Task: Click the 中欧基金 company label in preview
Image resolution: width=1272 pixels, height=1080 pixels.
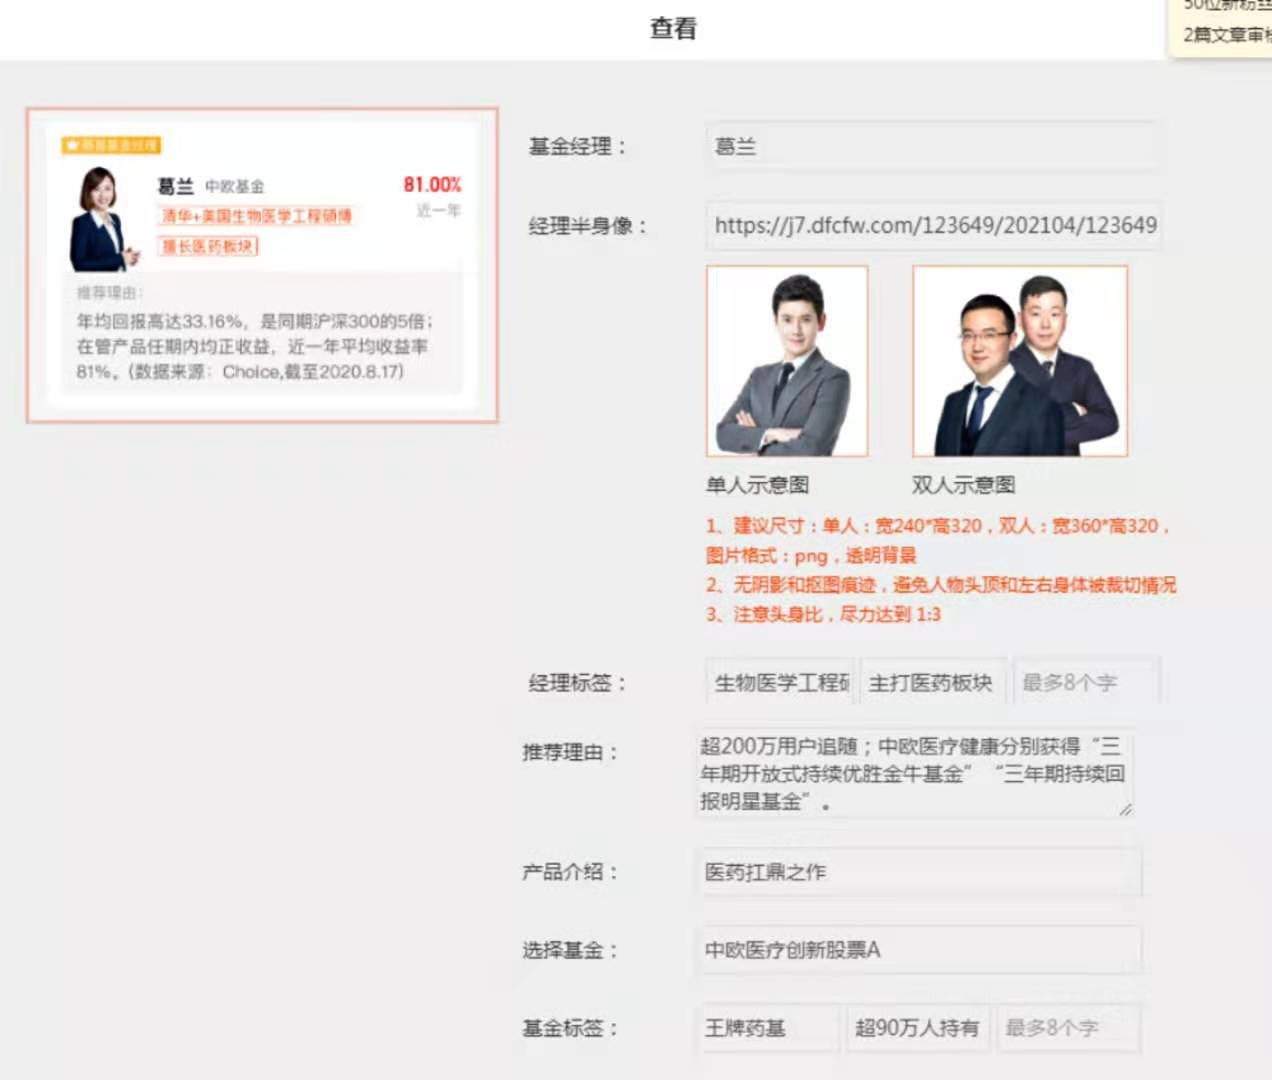Action: [x=235, y=187]
